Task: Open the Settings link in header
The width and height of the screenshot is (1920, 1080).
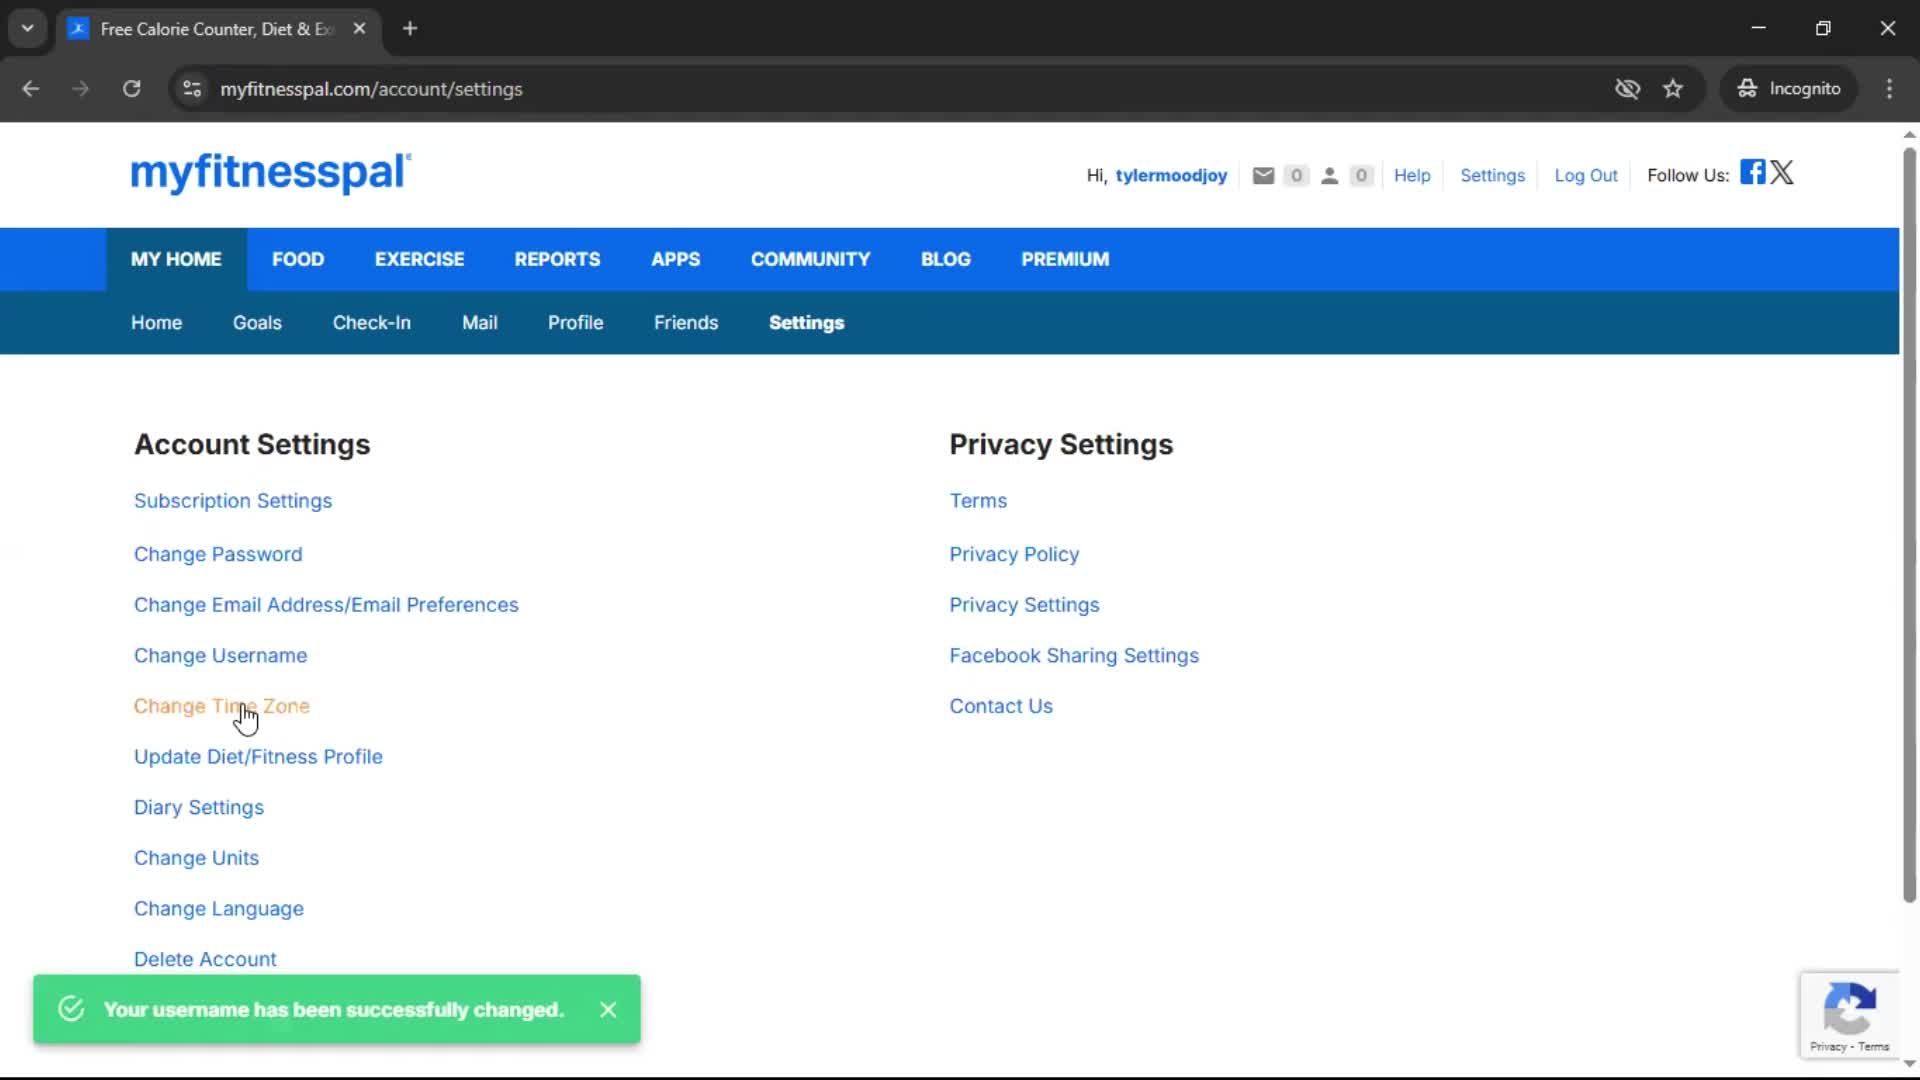Action: tap(1492, 176)
